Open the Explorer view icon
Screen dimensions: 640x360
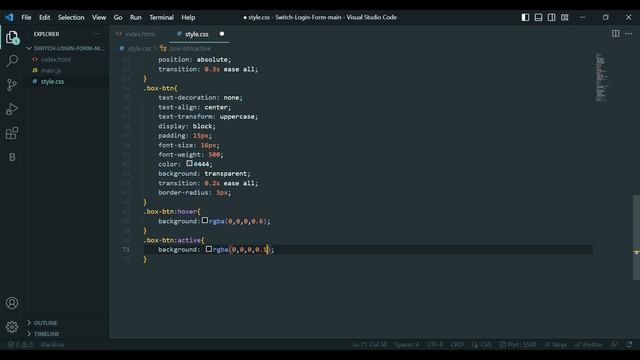pyautogui.click(x=12, y=37)
